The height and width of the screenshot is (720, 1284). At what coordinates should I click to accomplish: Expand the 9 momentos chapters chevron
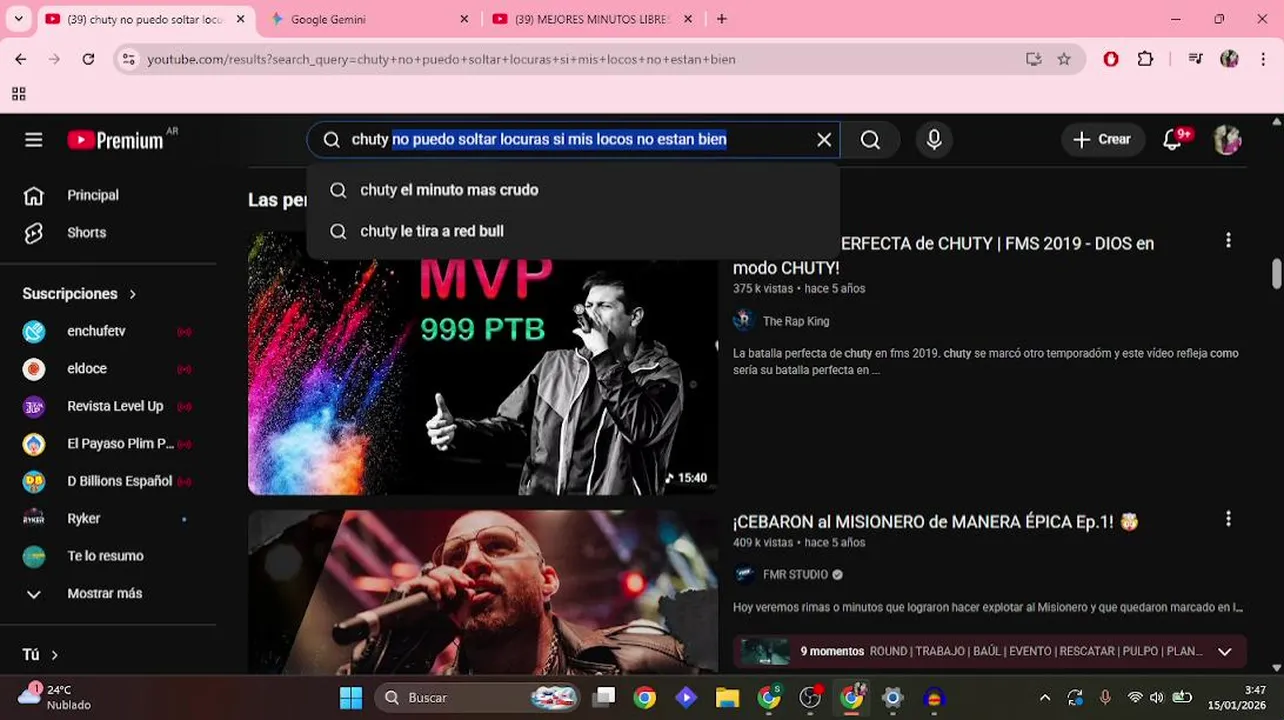(x=1224, y=652)
